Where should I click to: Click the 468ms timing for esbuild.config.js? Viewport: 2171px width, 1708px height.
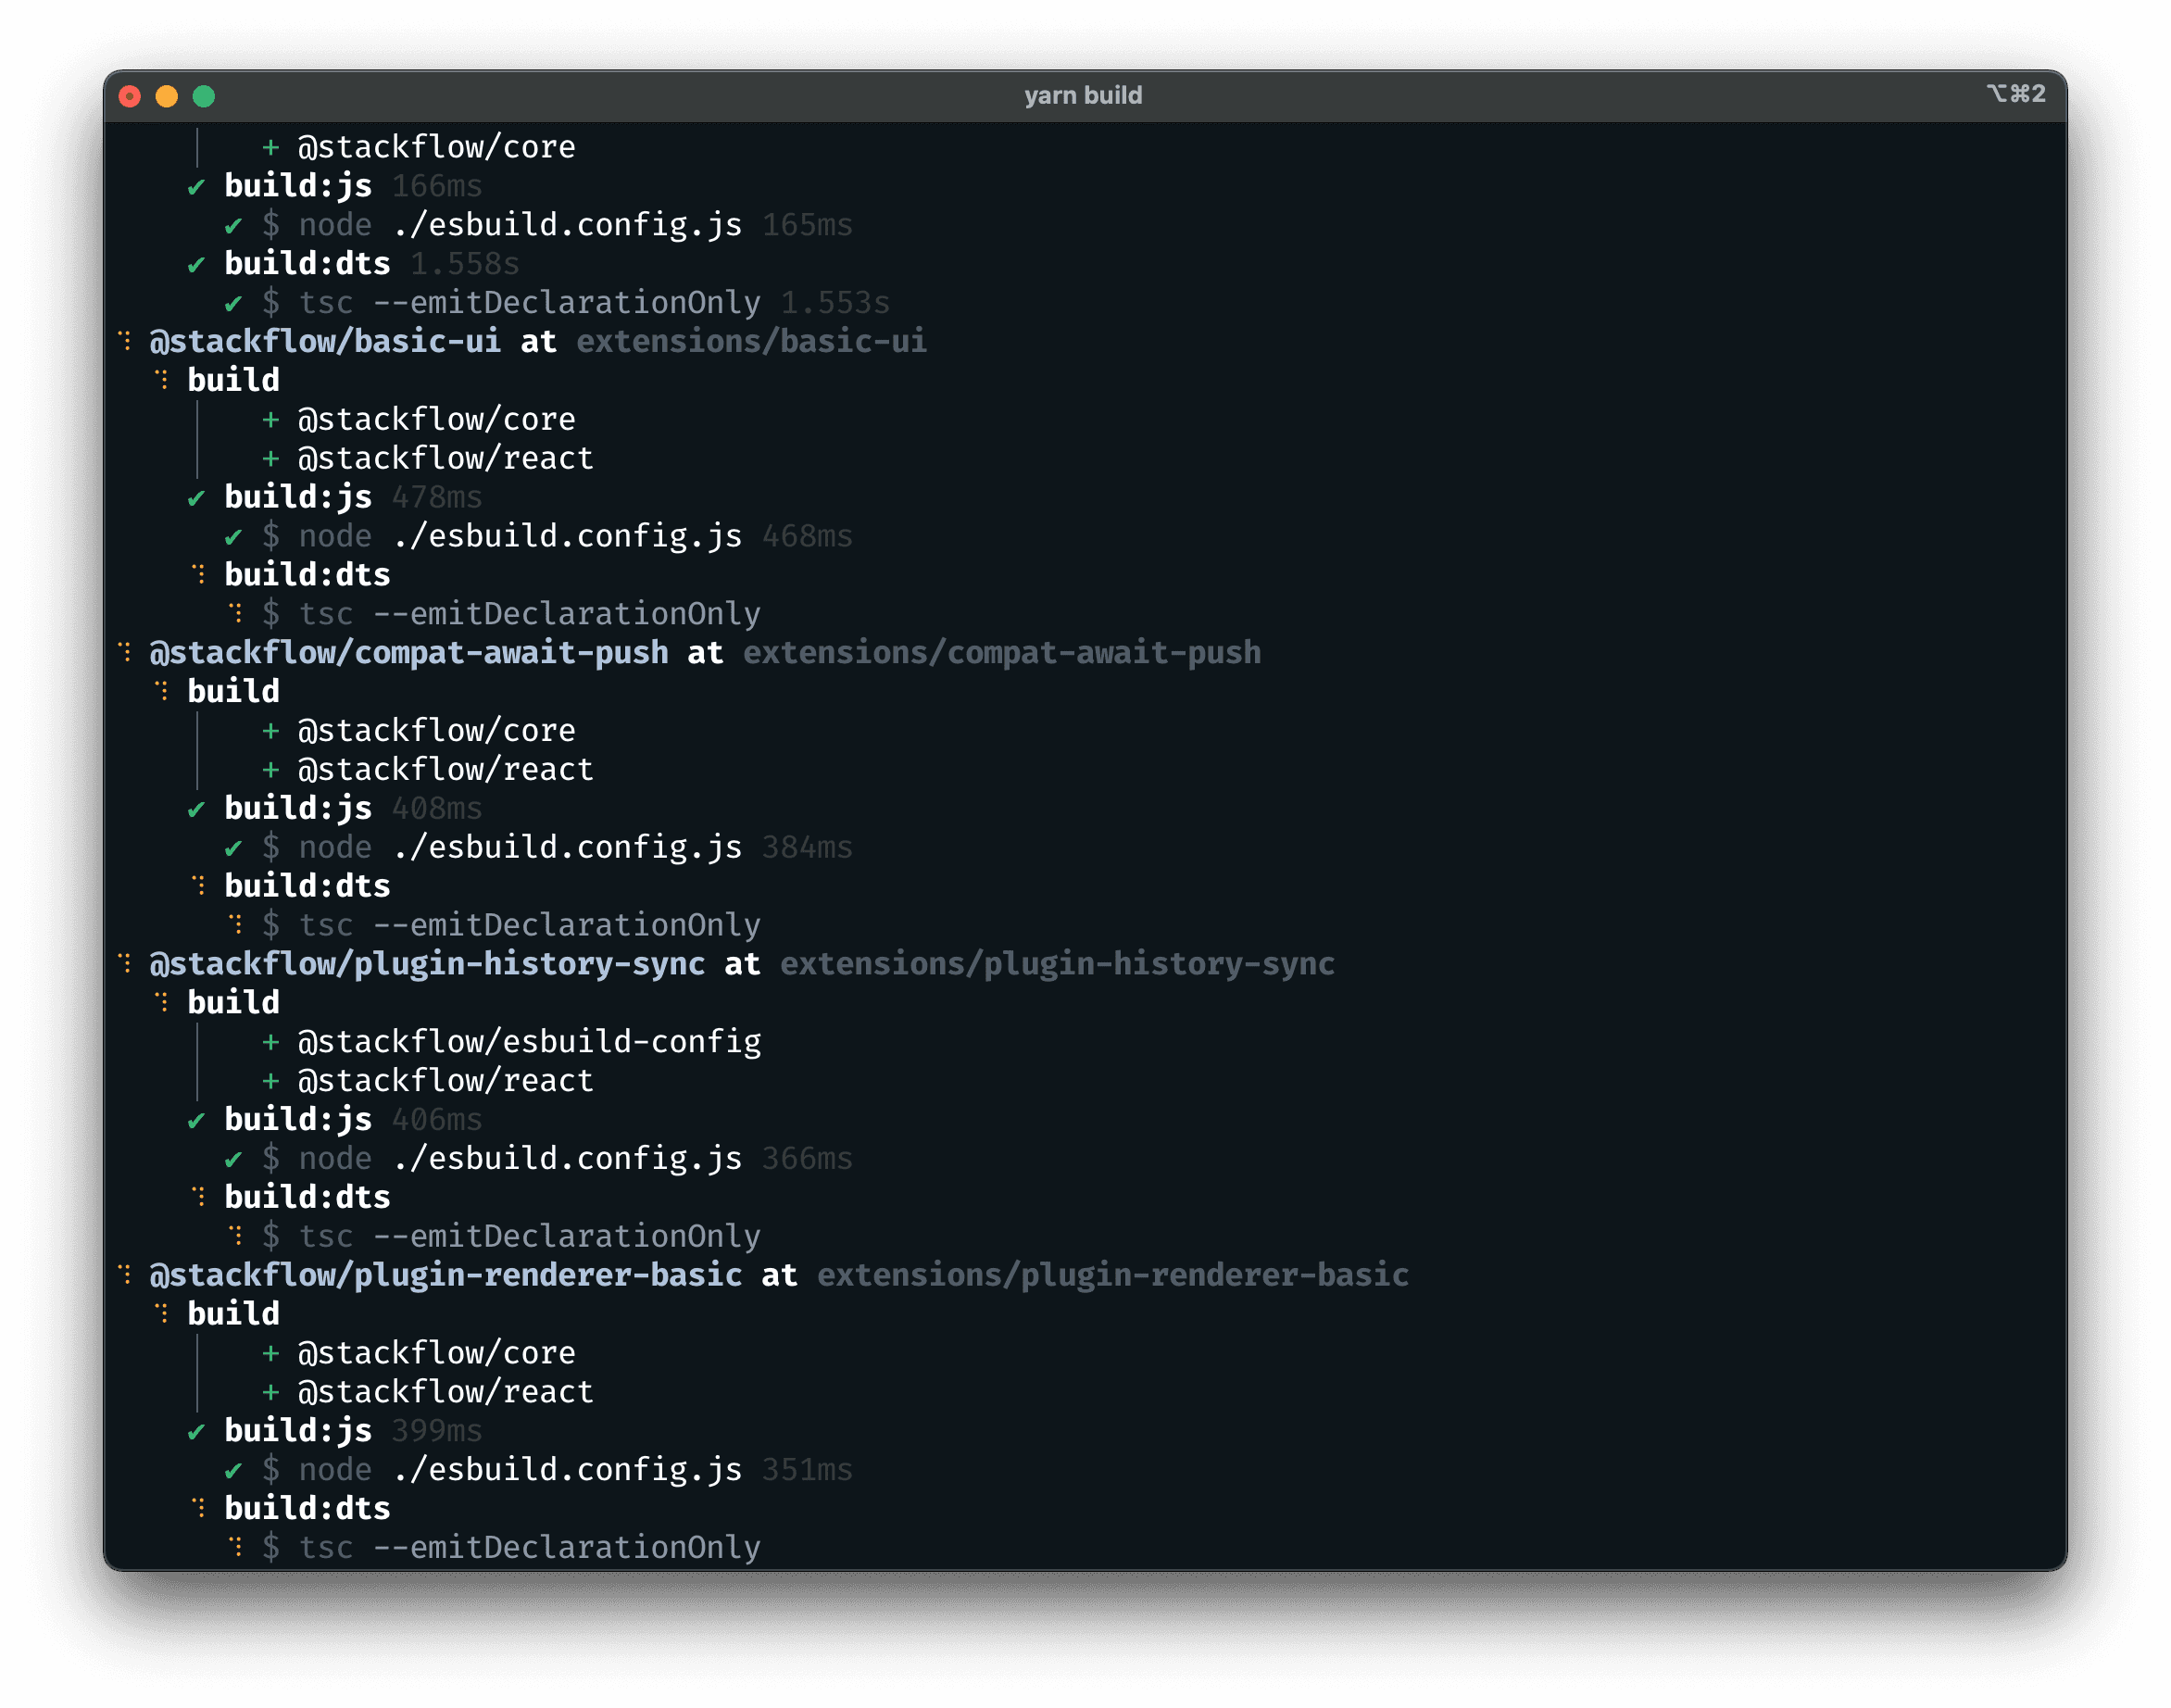[807, 536]
